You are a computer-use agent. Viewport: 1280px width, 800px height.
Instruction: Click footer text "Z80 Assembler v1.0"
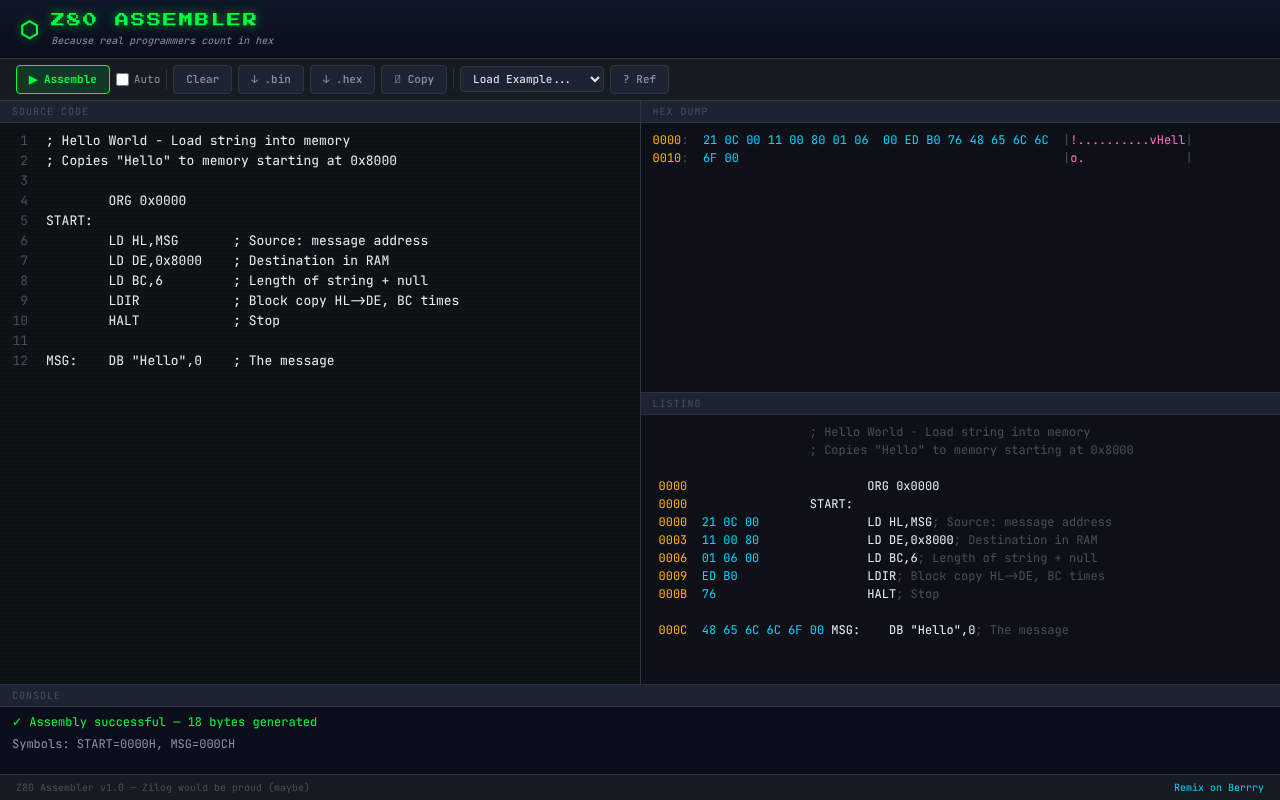(69, 788)
